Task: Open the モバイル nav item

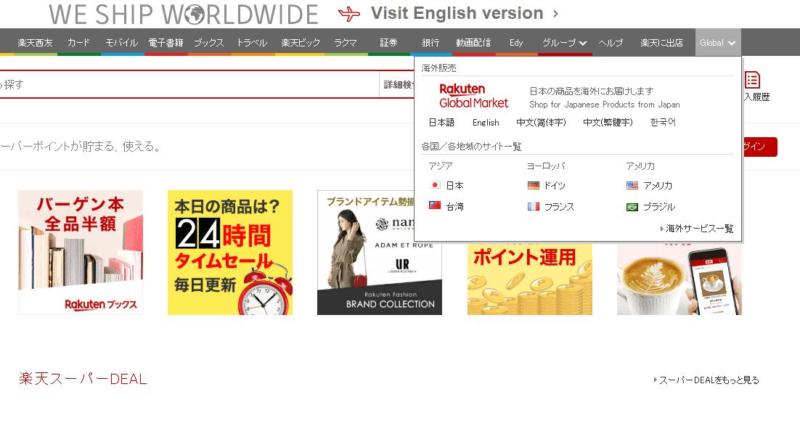Action: click(x=121, y=43)
